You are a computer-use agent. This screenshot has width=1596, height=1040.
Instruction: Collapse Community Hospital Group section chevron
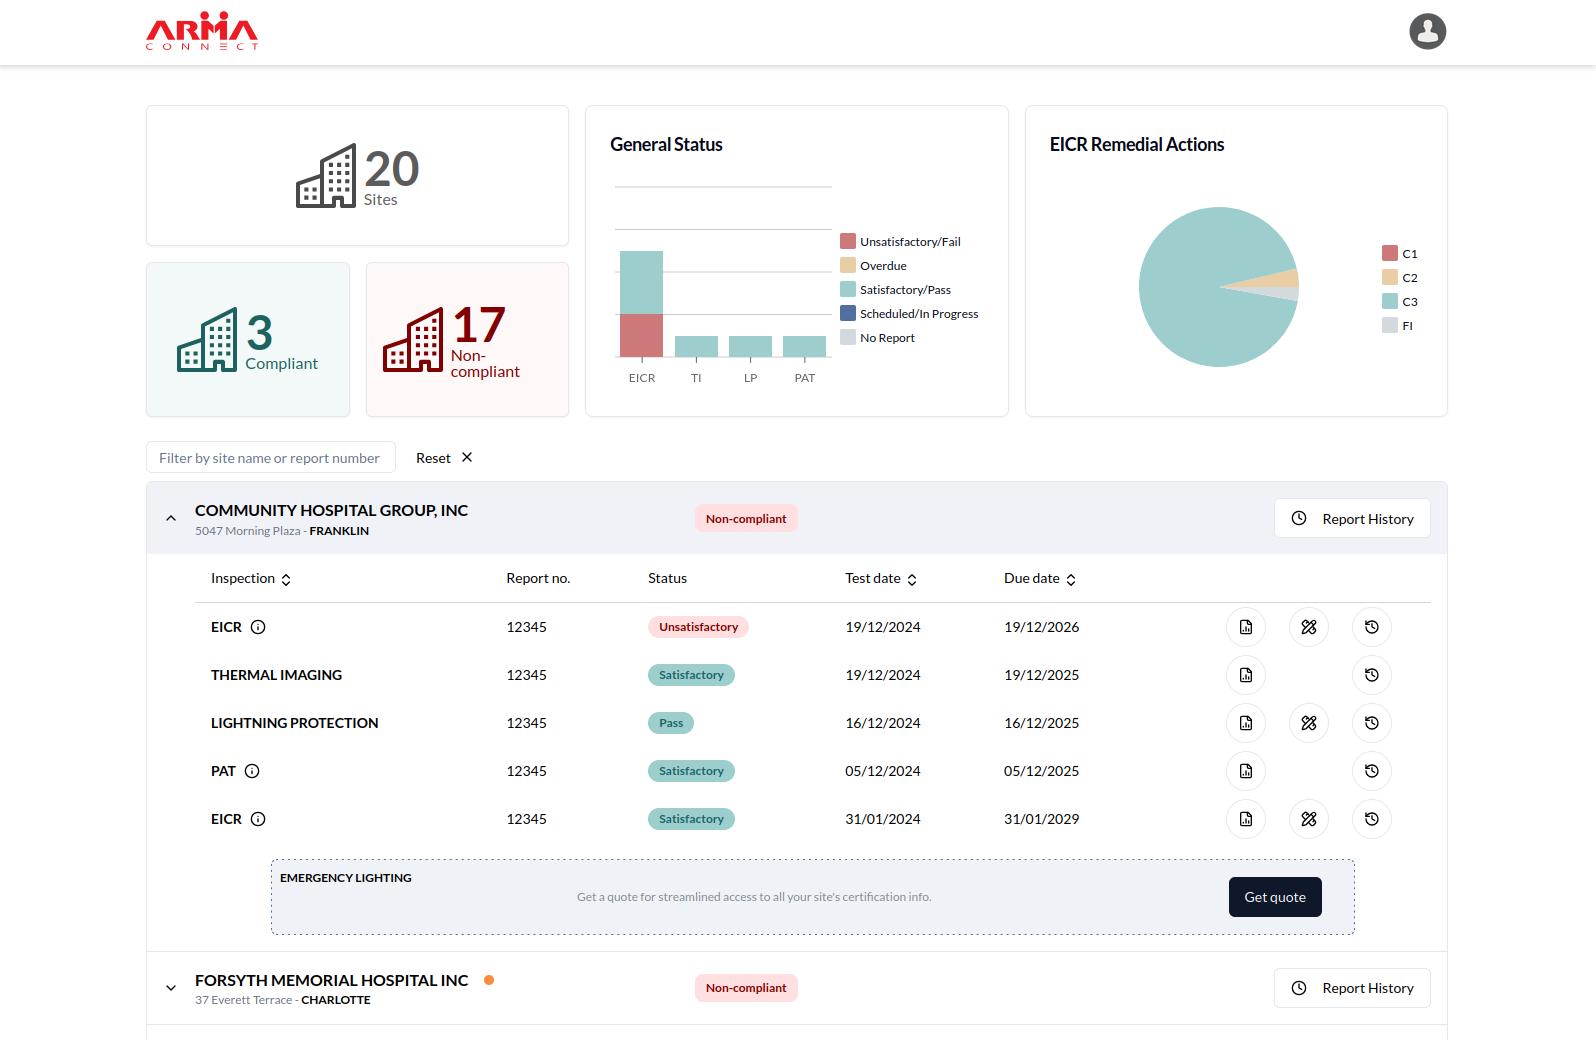pos(171,518)
